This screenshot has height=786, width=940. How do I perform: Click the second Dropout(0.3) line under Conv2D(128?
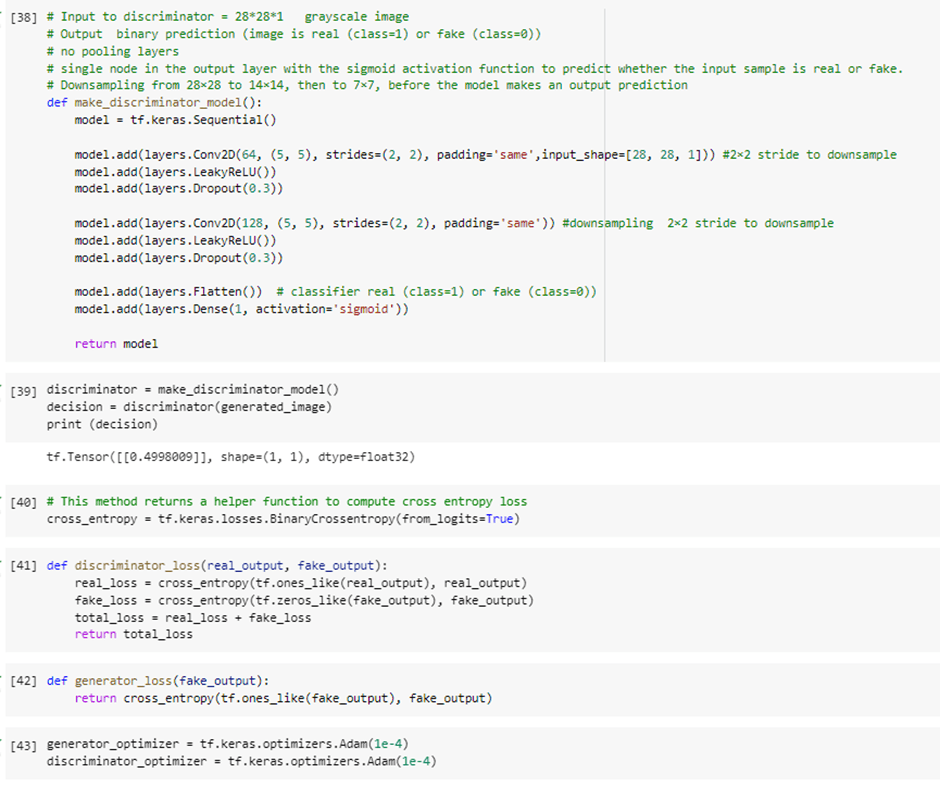click(179, 258)
